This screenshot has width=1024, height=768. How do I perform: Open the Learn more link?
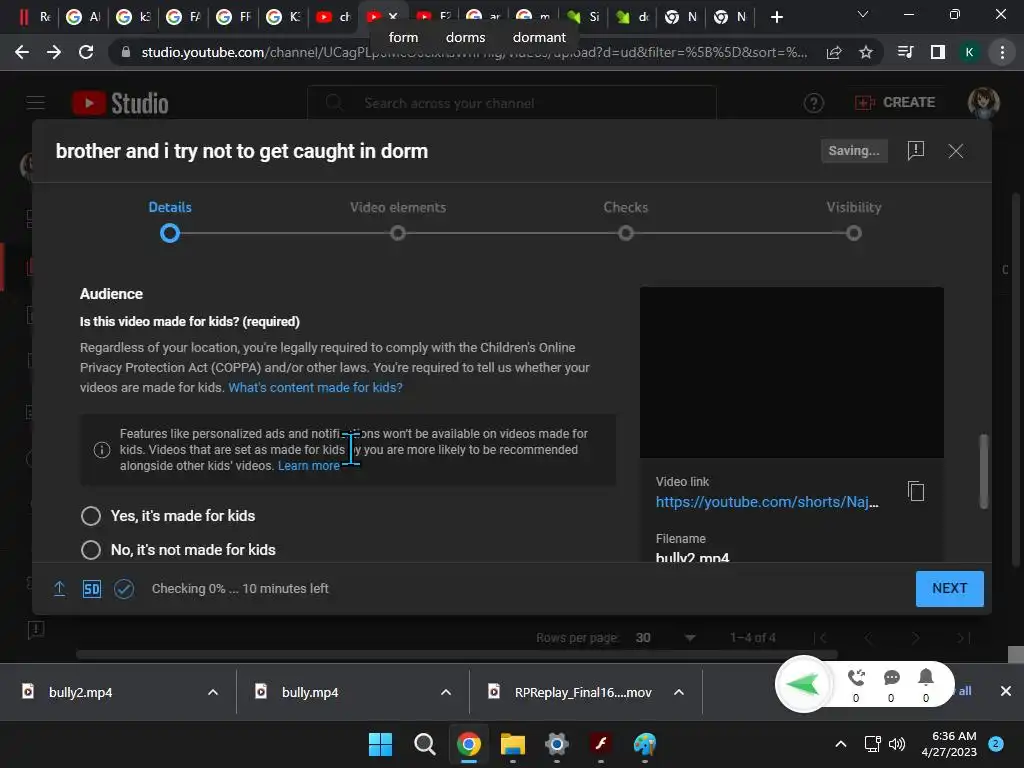click(x=308, y=466)
